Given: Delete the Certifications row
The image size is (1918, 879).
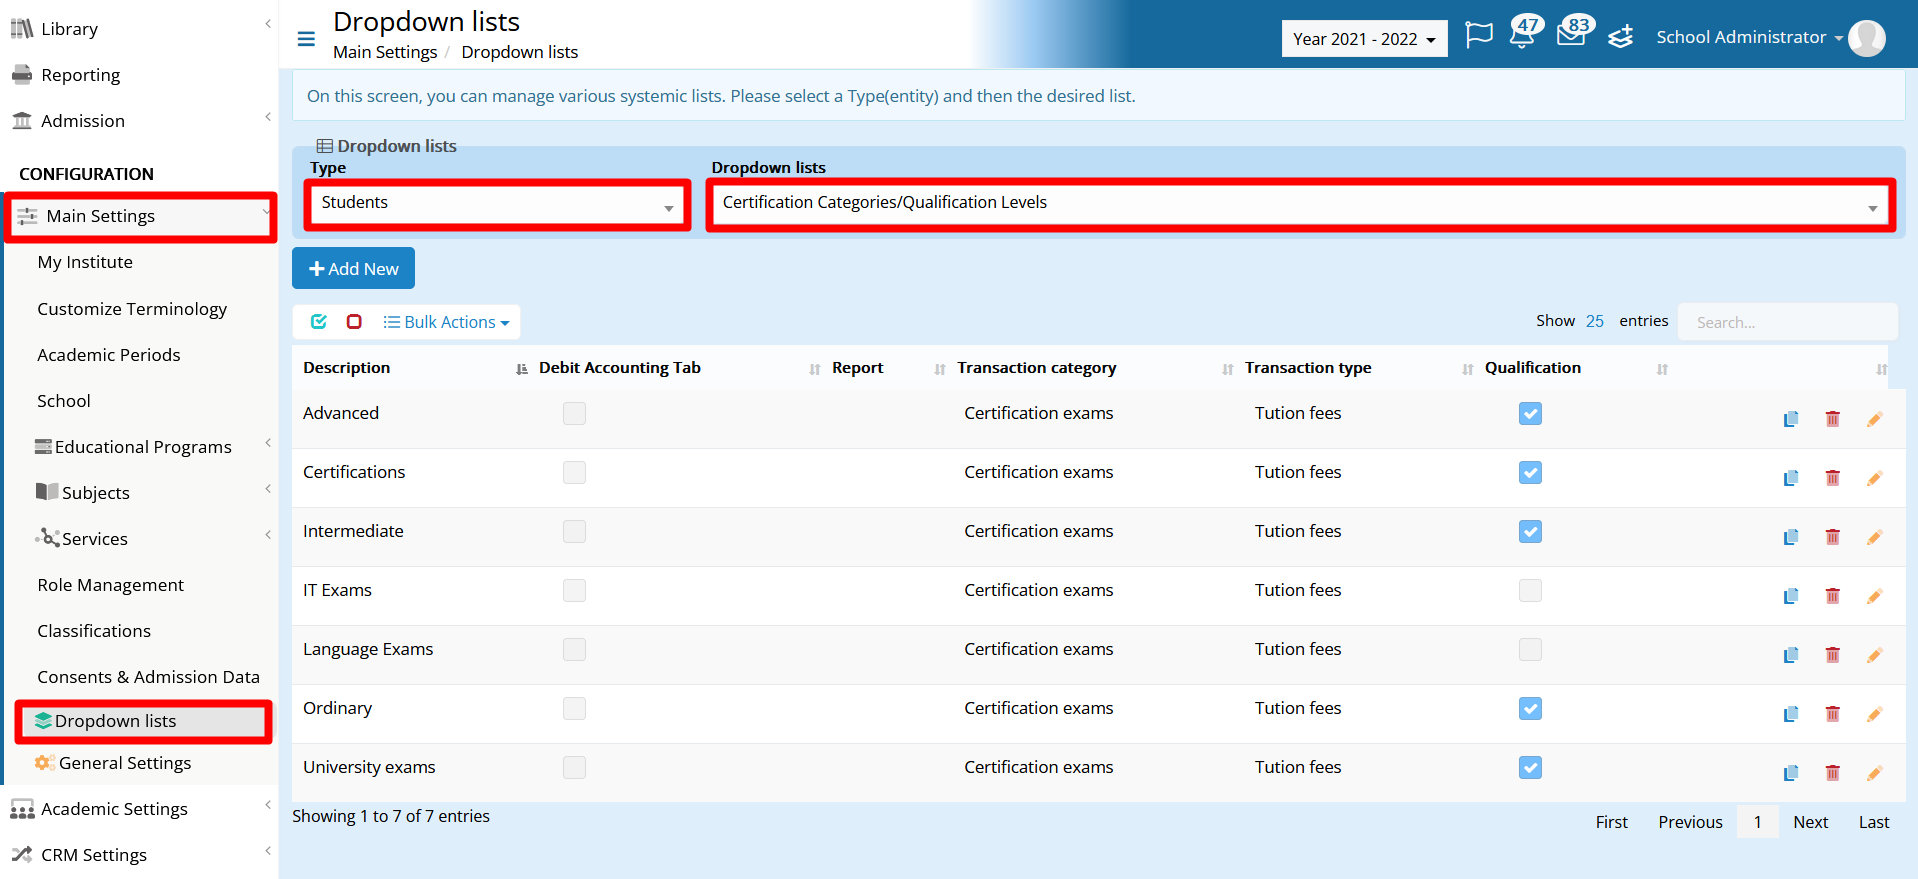Looking at the screenshot, I should [x=1832, y=478].
